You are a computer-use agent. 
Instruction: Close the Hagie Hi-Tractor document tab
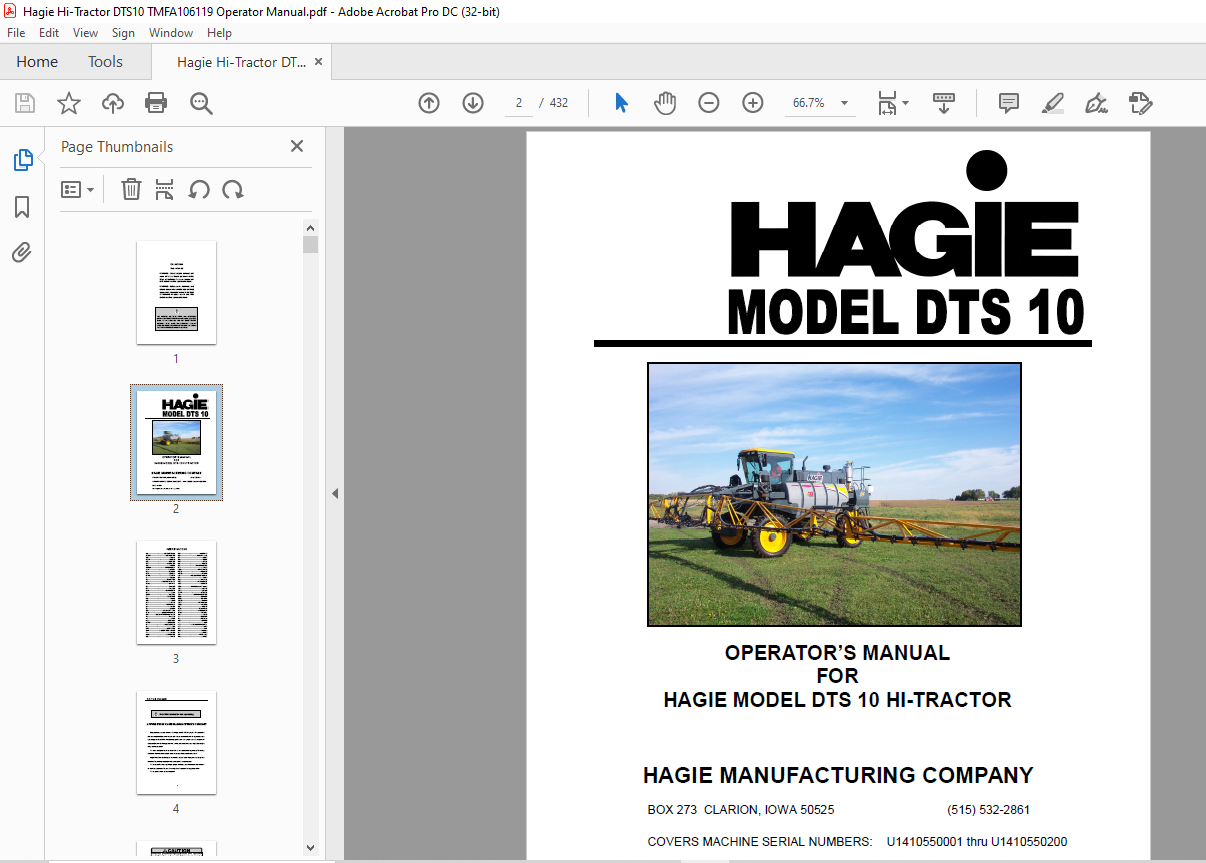coord(319,62)
